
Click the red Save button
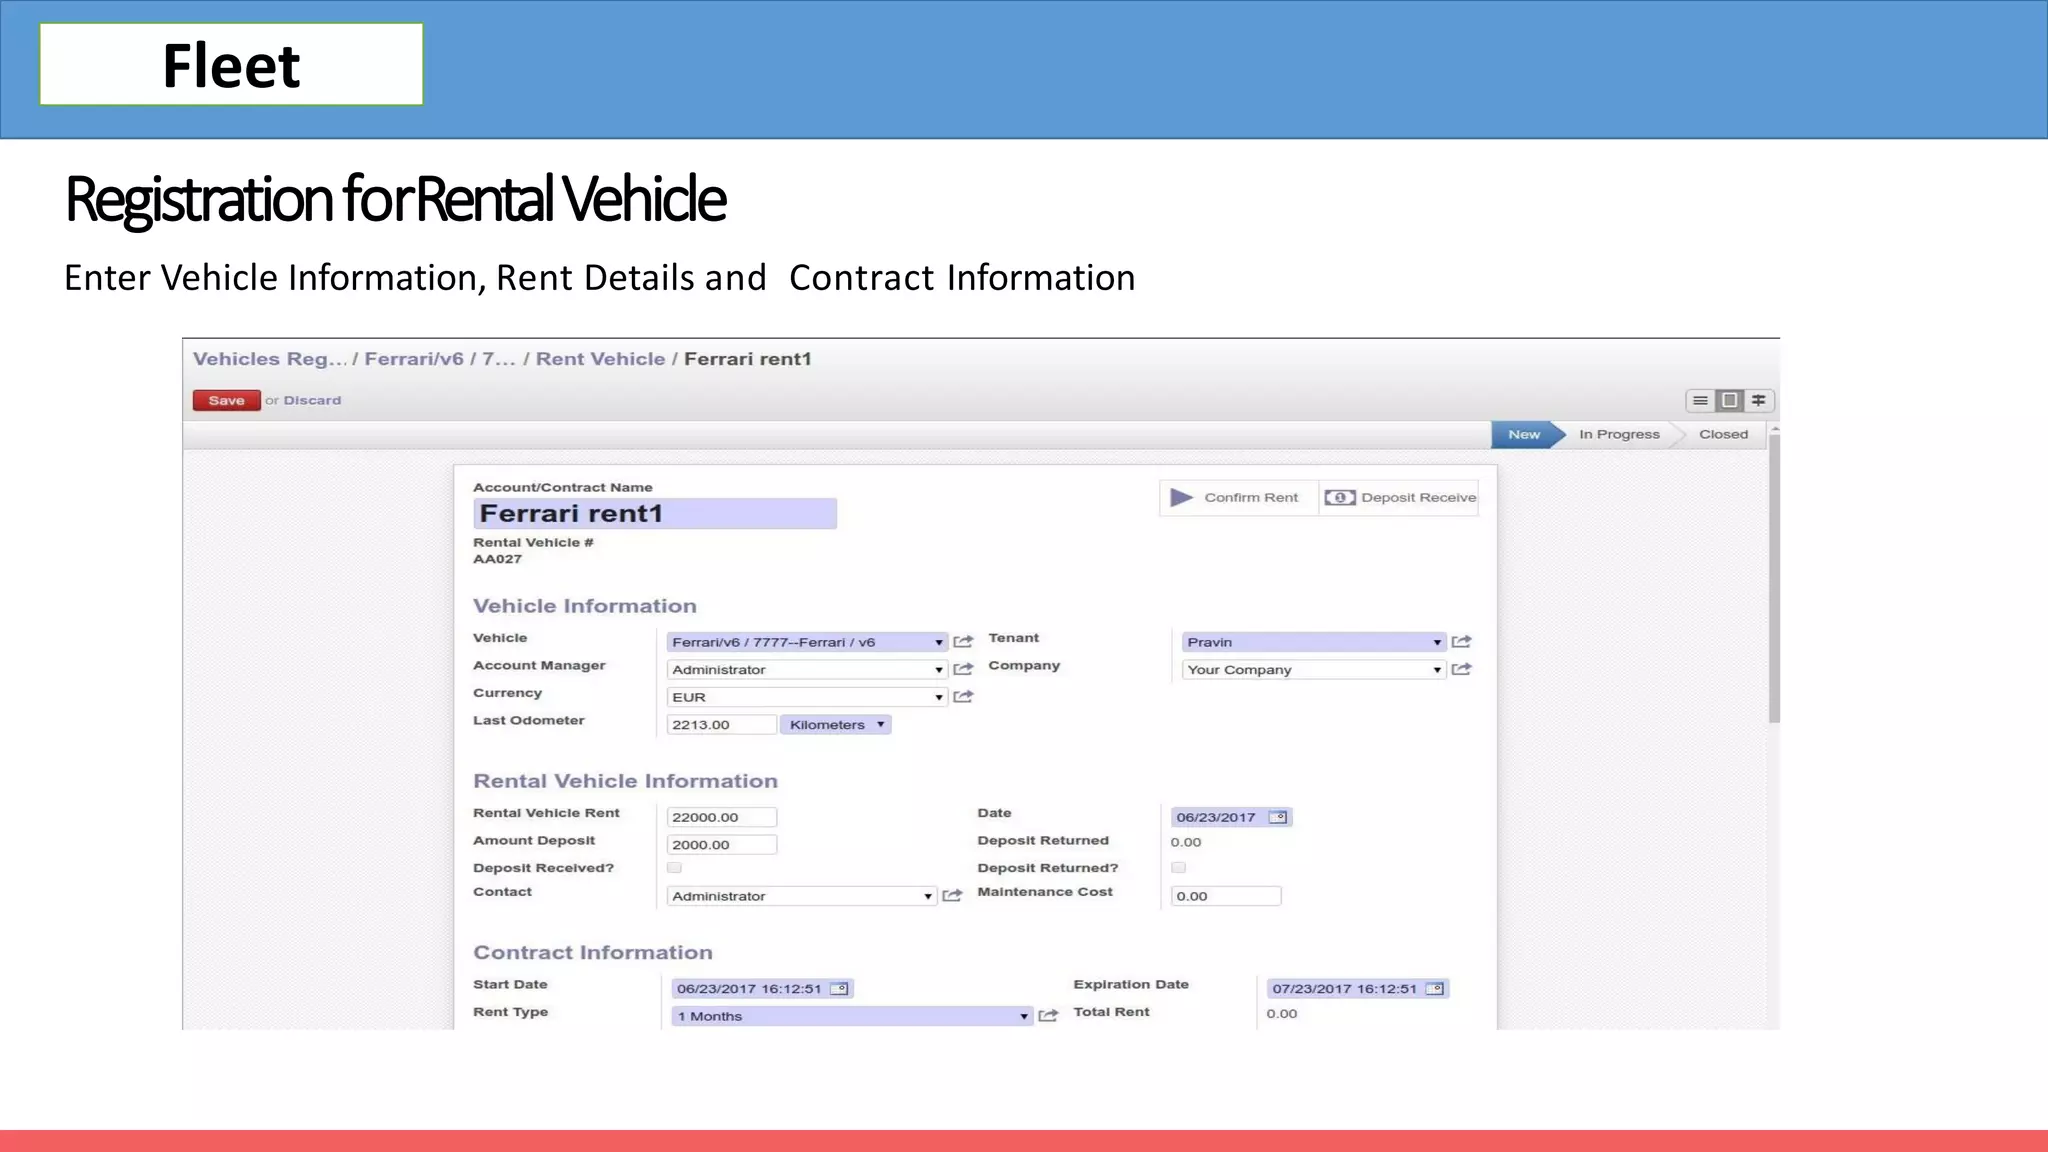click(x=226, y=400)
